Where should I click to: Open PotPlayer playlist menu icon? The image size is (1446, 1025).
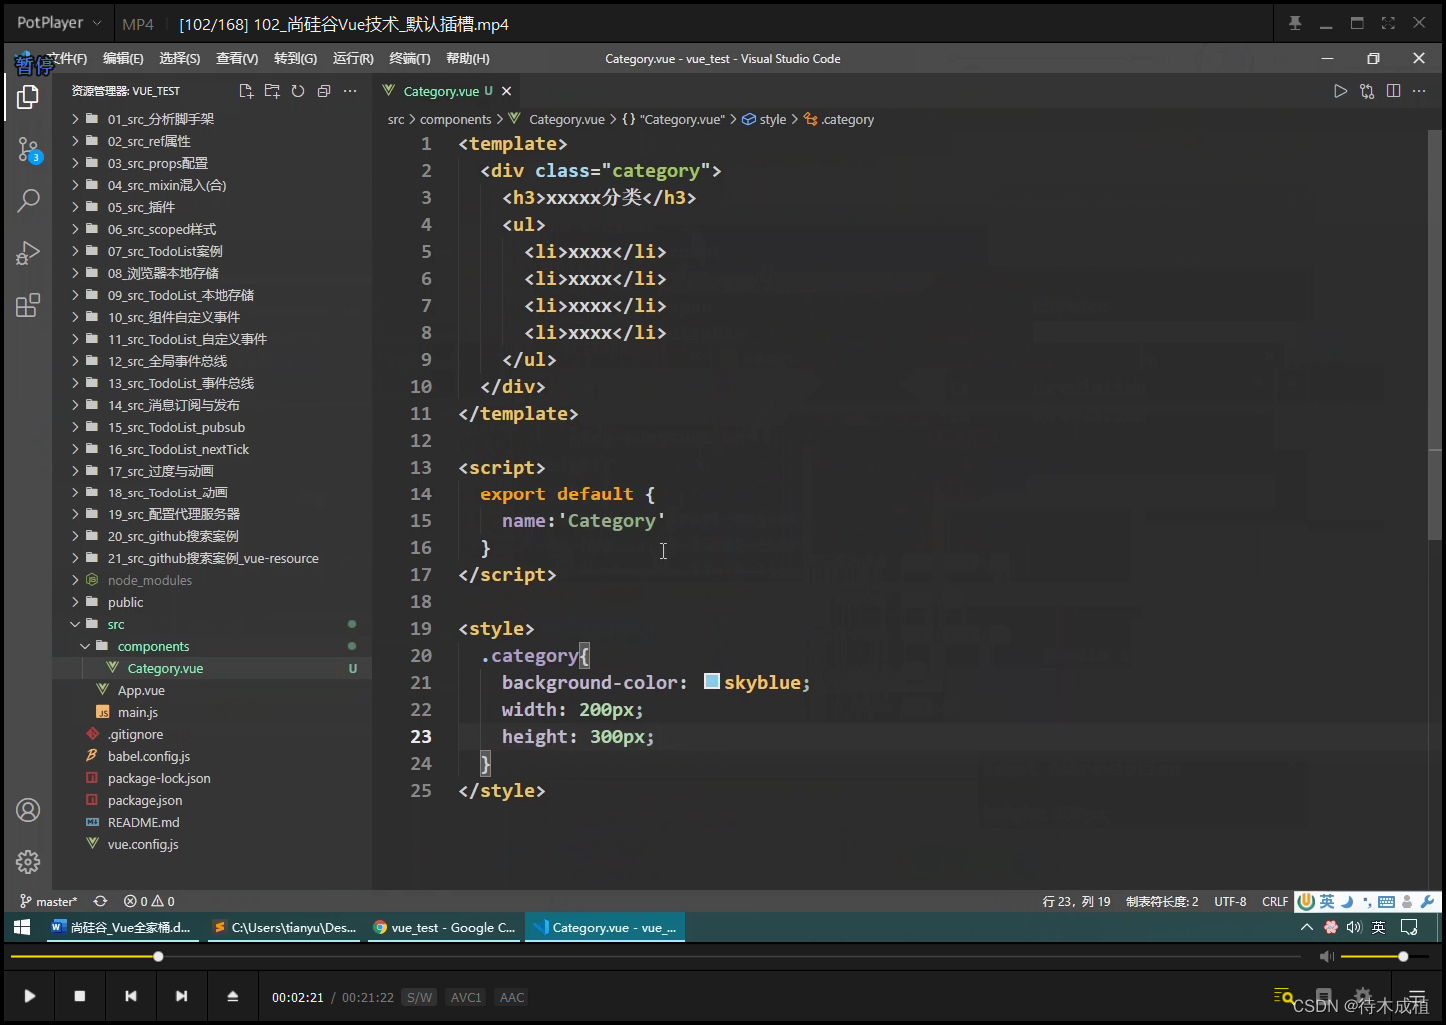[1417, 997]
